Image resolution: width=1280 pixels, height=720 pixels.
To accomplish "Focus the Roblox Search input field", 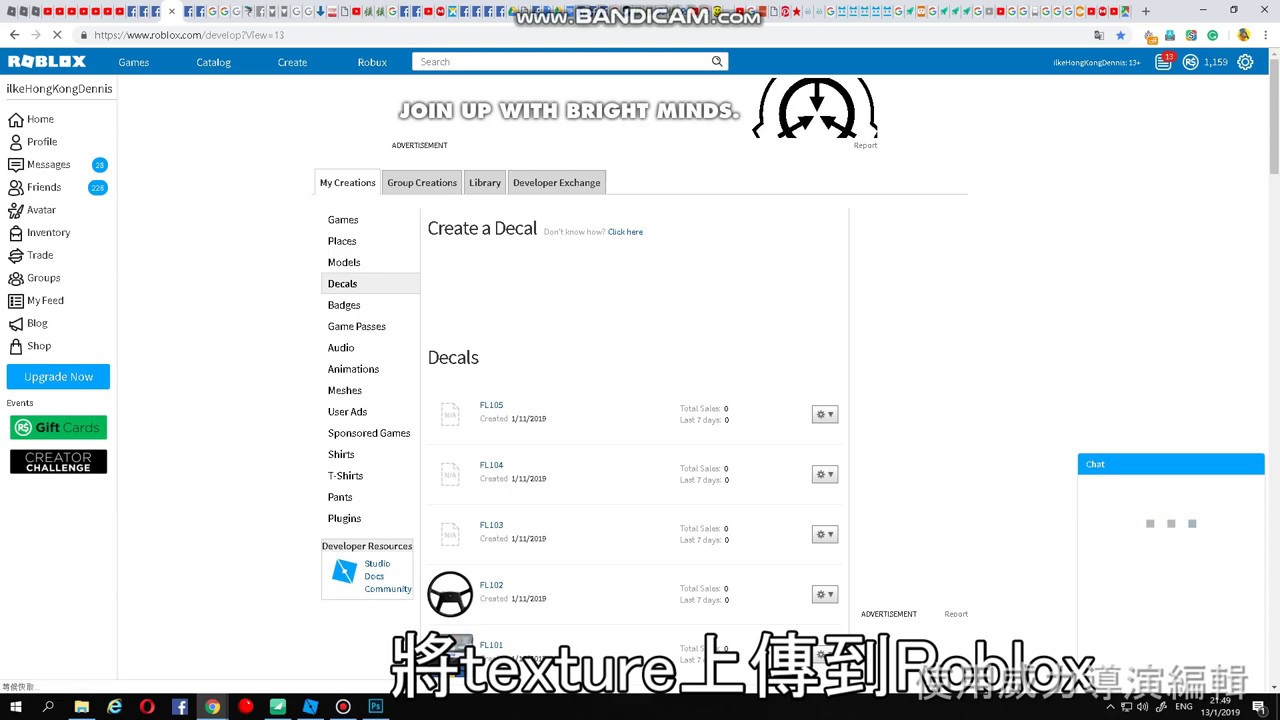I will point(562,62).
